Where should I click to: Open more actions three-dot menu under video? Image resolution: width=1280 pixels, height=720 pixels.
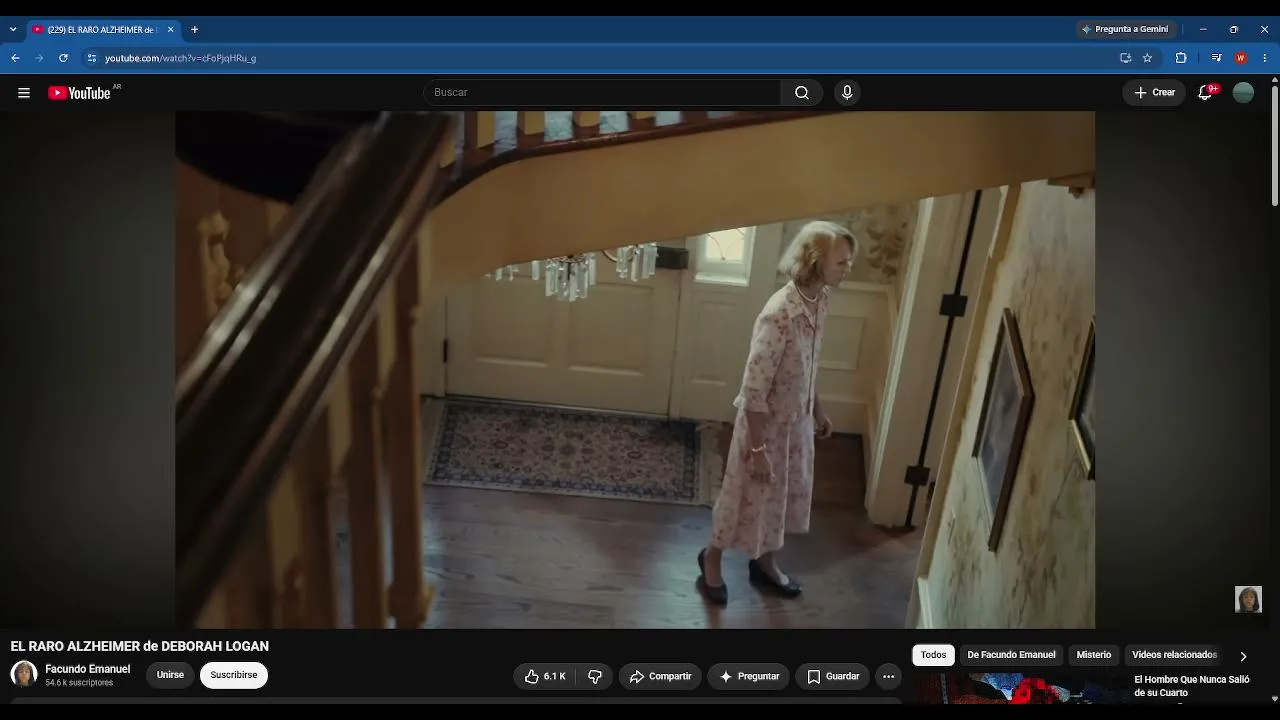[888, 677]
